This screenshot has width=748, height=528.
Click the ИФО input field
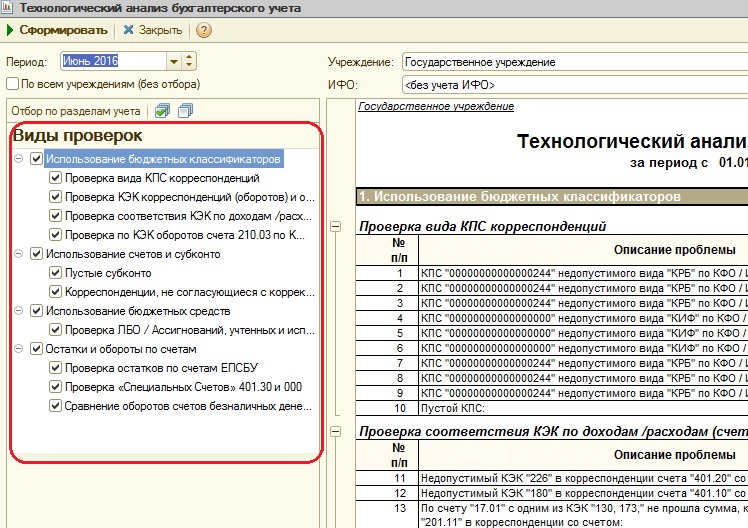point(575,85)
